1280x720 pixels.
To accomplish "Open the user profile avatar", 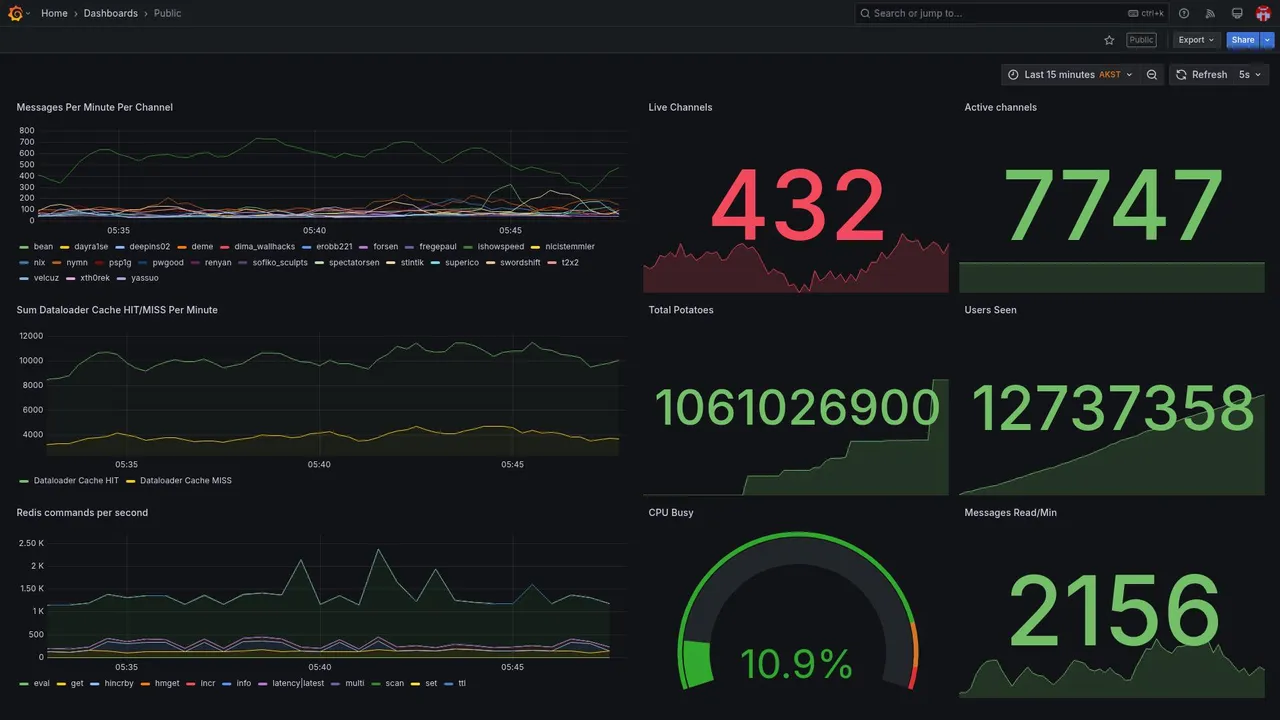I will tap(1263, 13).
